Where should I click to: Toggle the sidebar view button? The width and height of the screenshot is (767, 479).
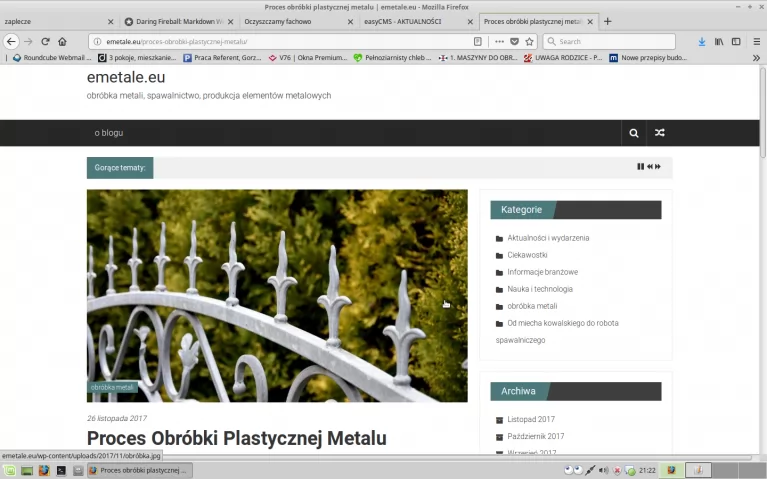pos(736,42)
